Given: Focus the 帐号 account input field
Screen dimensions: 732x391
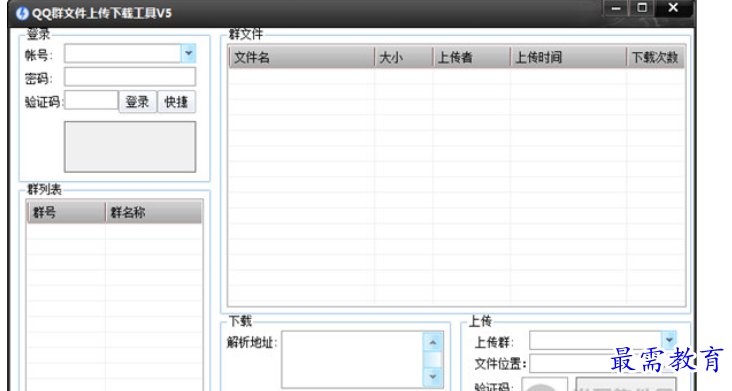Looking at the screenshot, I should click(123, 54).
